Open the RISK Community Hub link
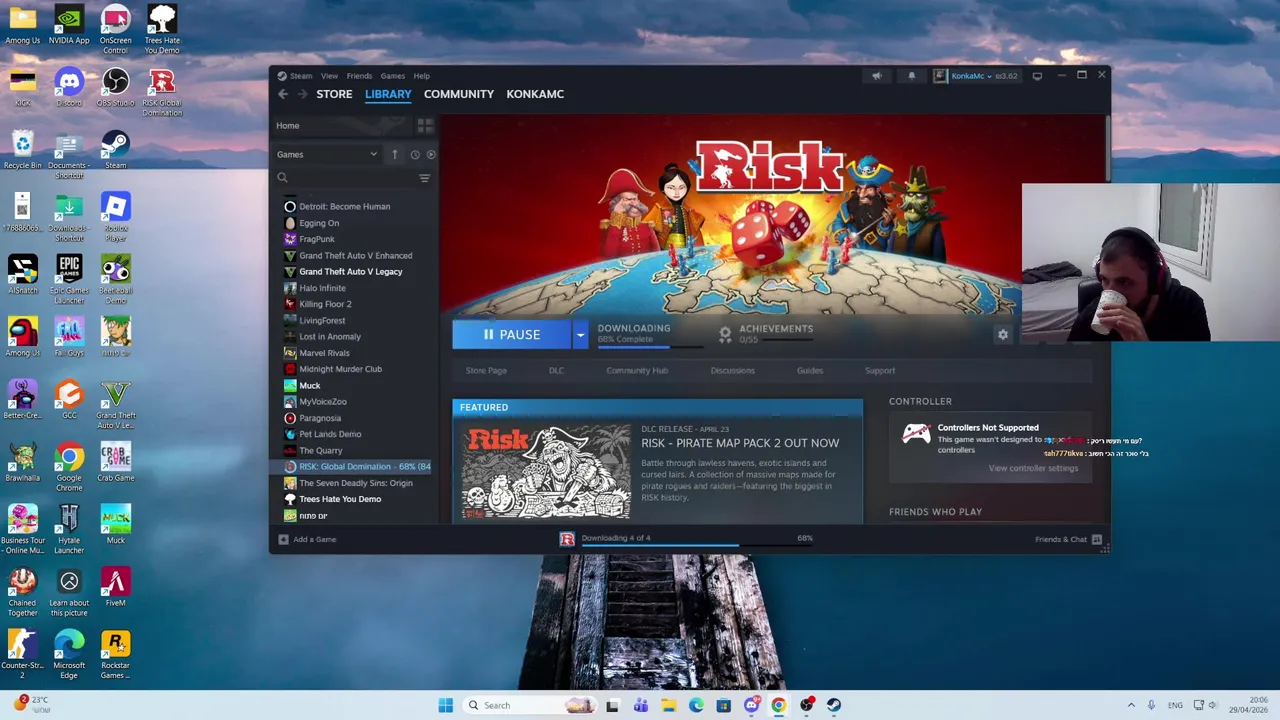This screenshot has width=1280, height=720. pos(637,371)
